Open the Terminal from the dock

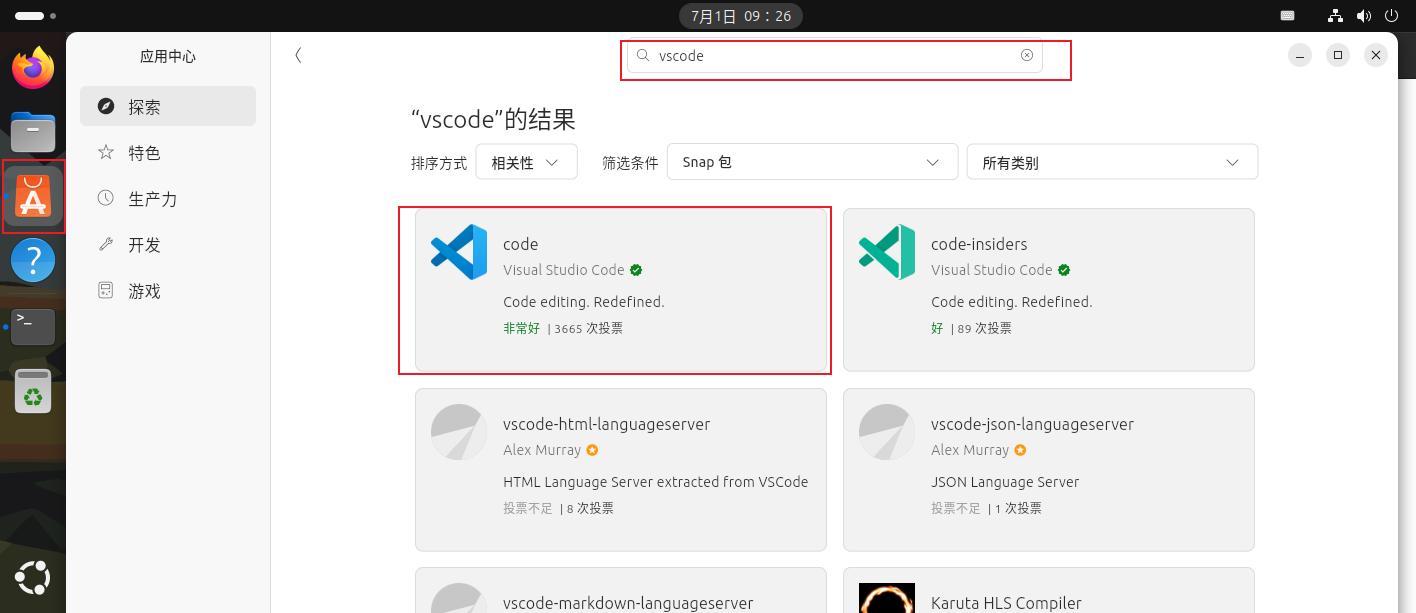coord(33,326)
